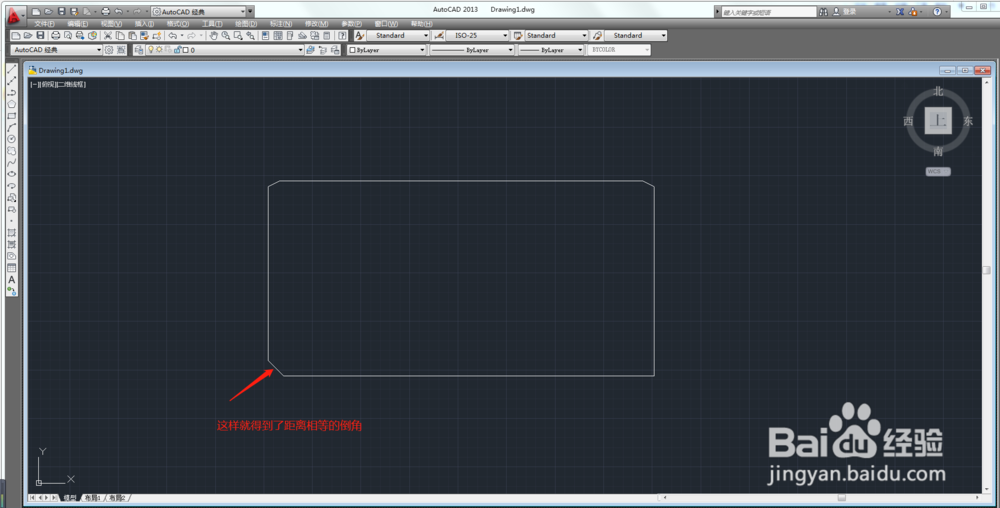
Task: Click the WCS button under ViewCube
Action: 938,171
